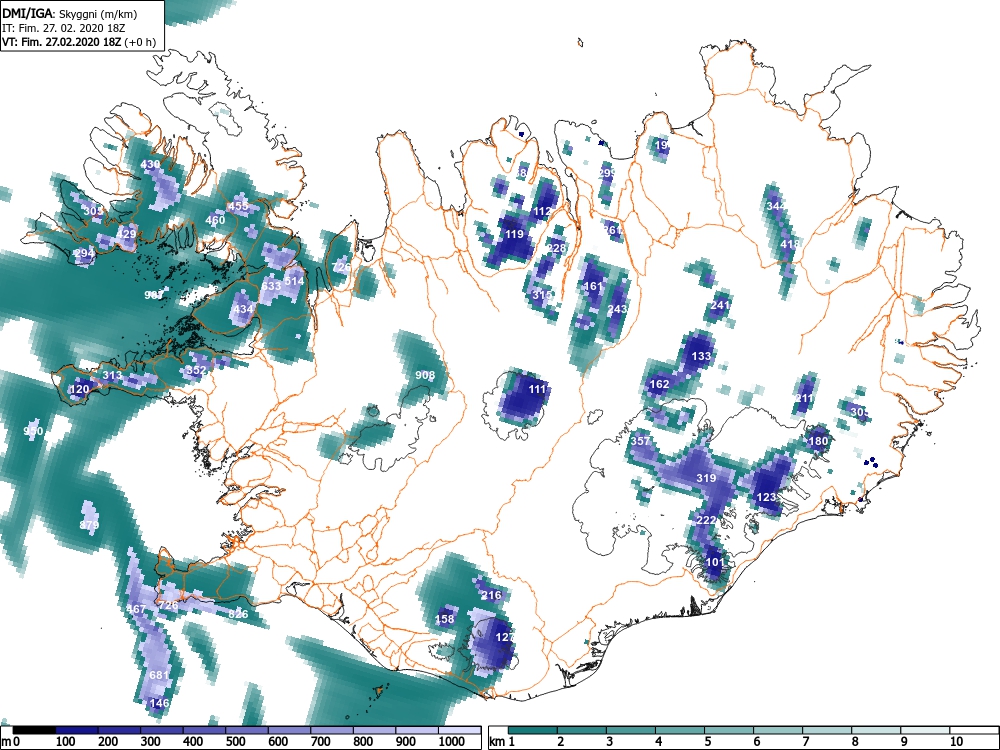The image size is (1000, 750).
Task: Click visibility value 681 on the map
Action: click(159, 675)
